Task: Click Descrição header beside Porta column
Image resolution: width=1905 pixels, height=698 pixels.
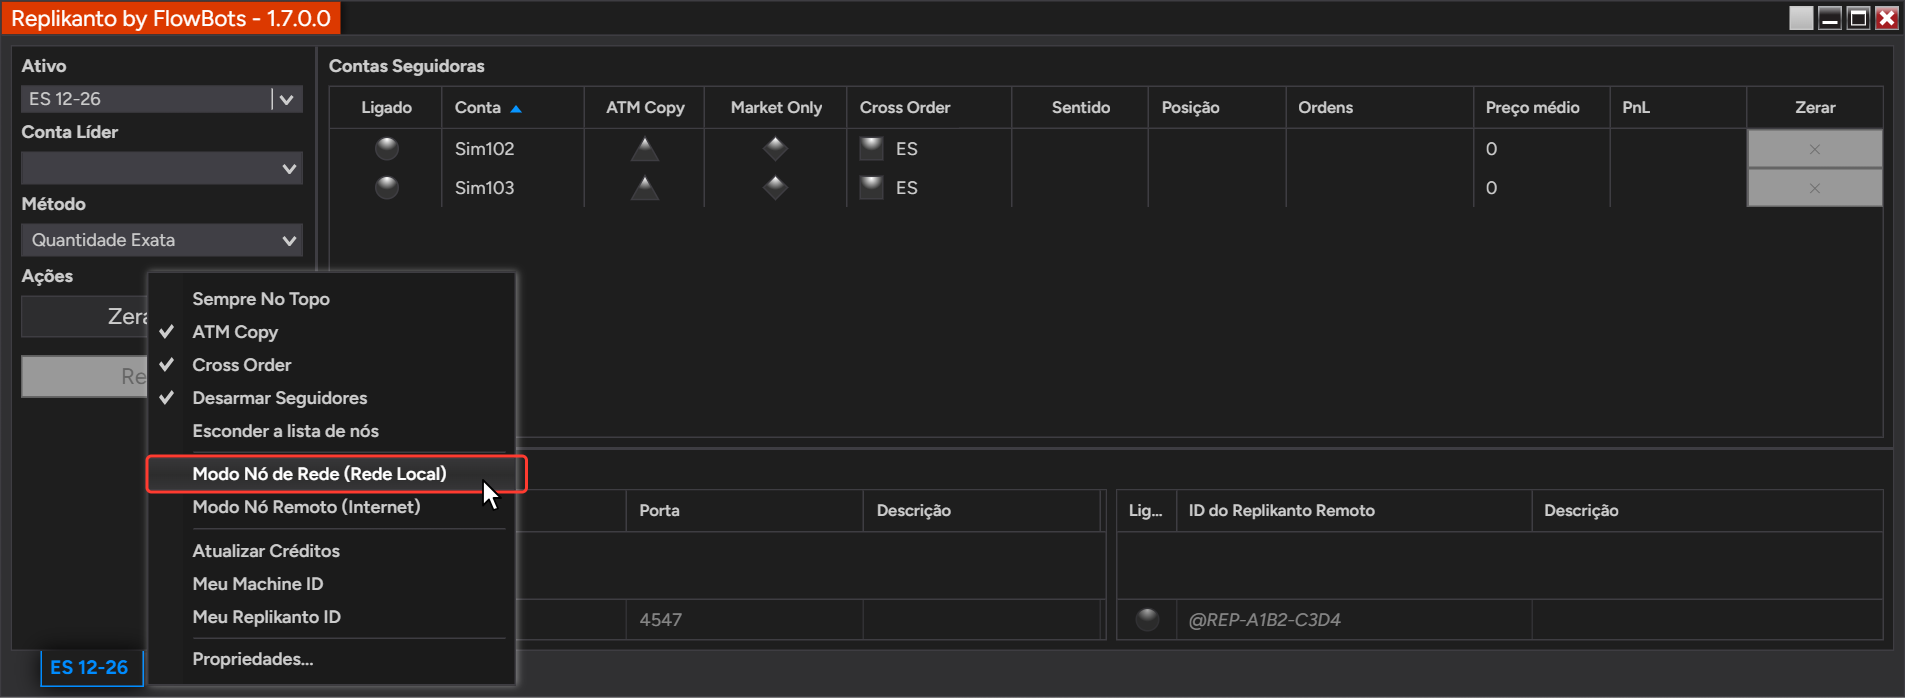Action: point(982,510)
